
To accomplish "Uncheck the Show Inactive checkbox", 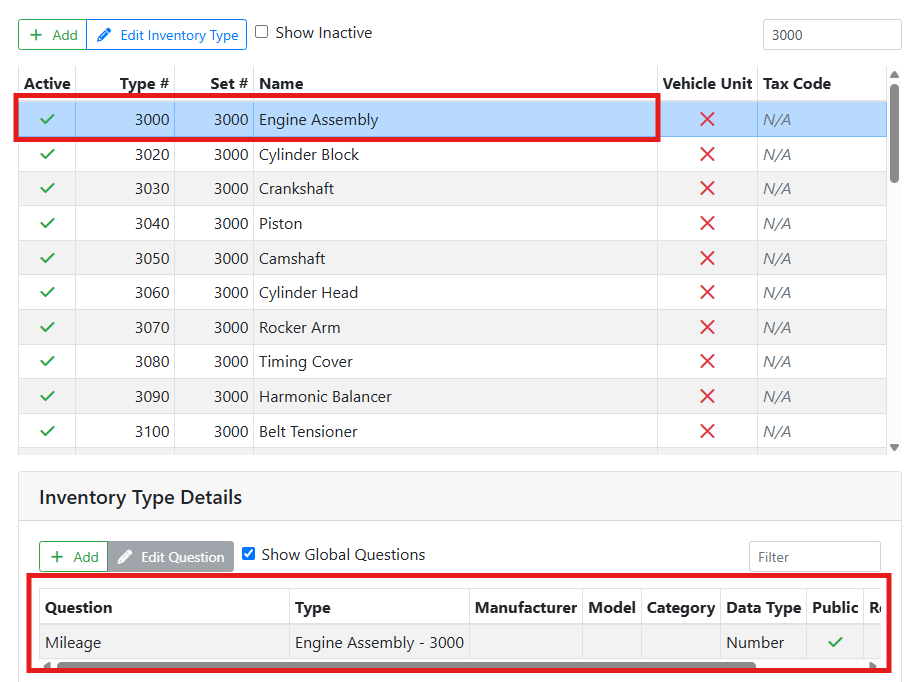I will (262, 32).
